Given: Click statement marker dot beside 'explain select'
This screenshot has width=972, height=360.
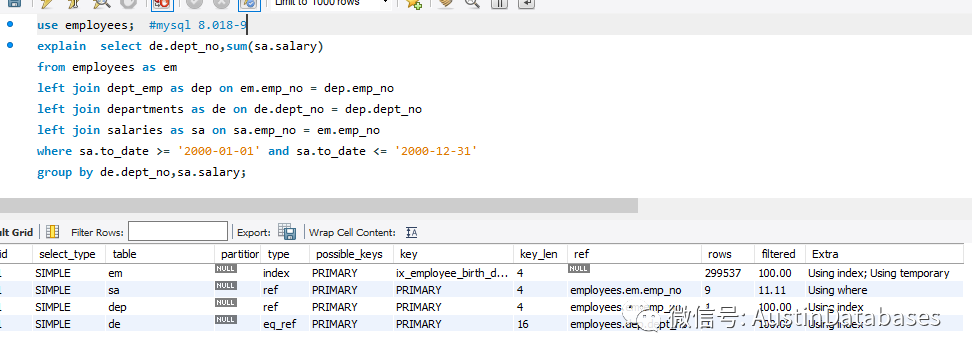Looking at the screenshot, I should (x=10, y=46).
